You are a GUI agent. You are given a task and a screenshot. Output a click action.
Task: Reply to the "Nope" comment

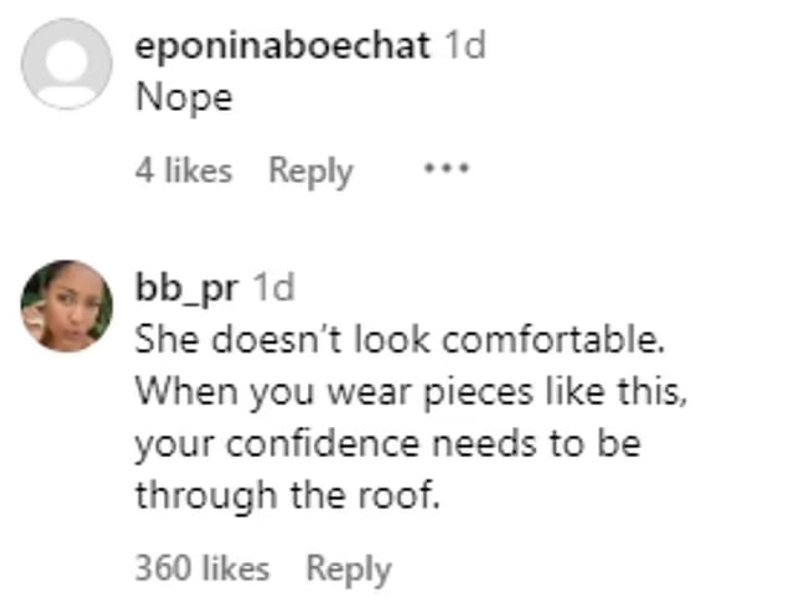click(310, 171)
